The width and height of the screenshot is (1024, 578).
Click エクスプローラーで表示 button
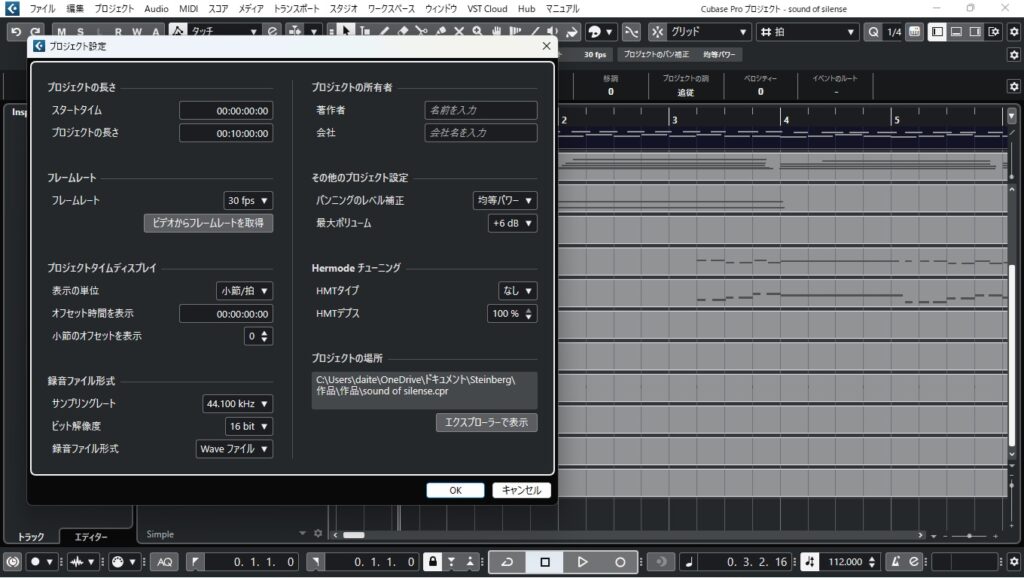point(487,423)
